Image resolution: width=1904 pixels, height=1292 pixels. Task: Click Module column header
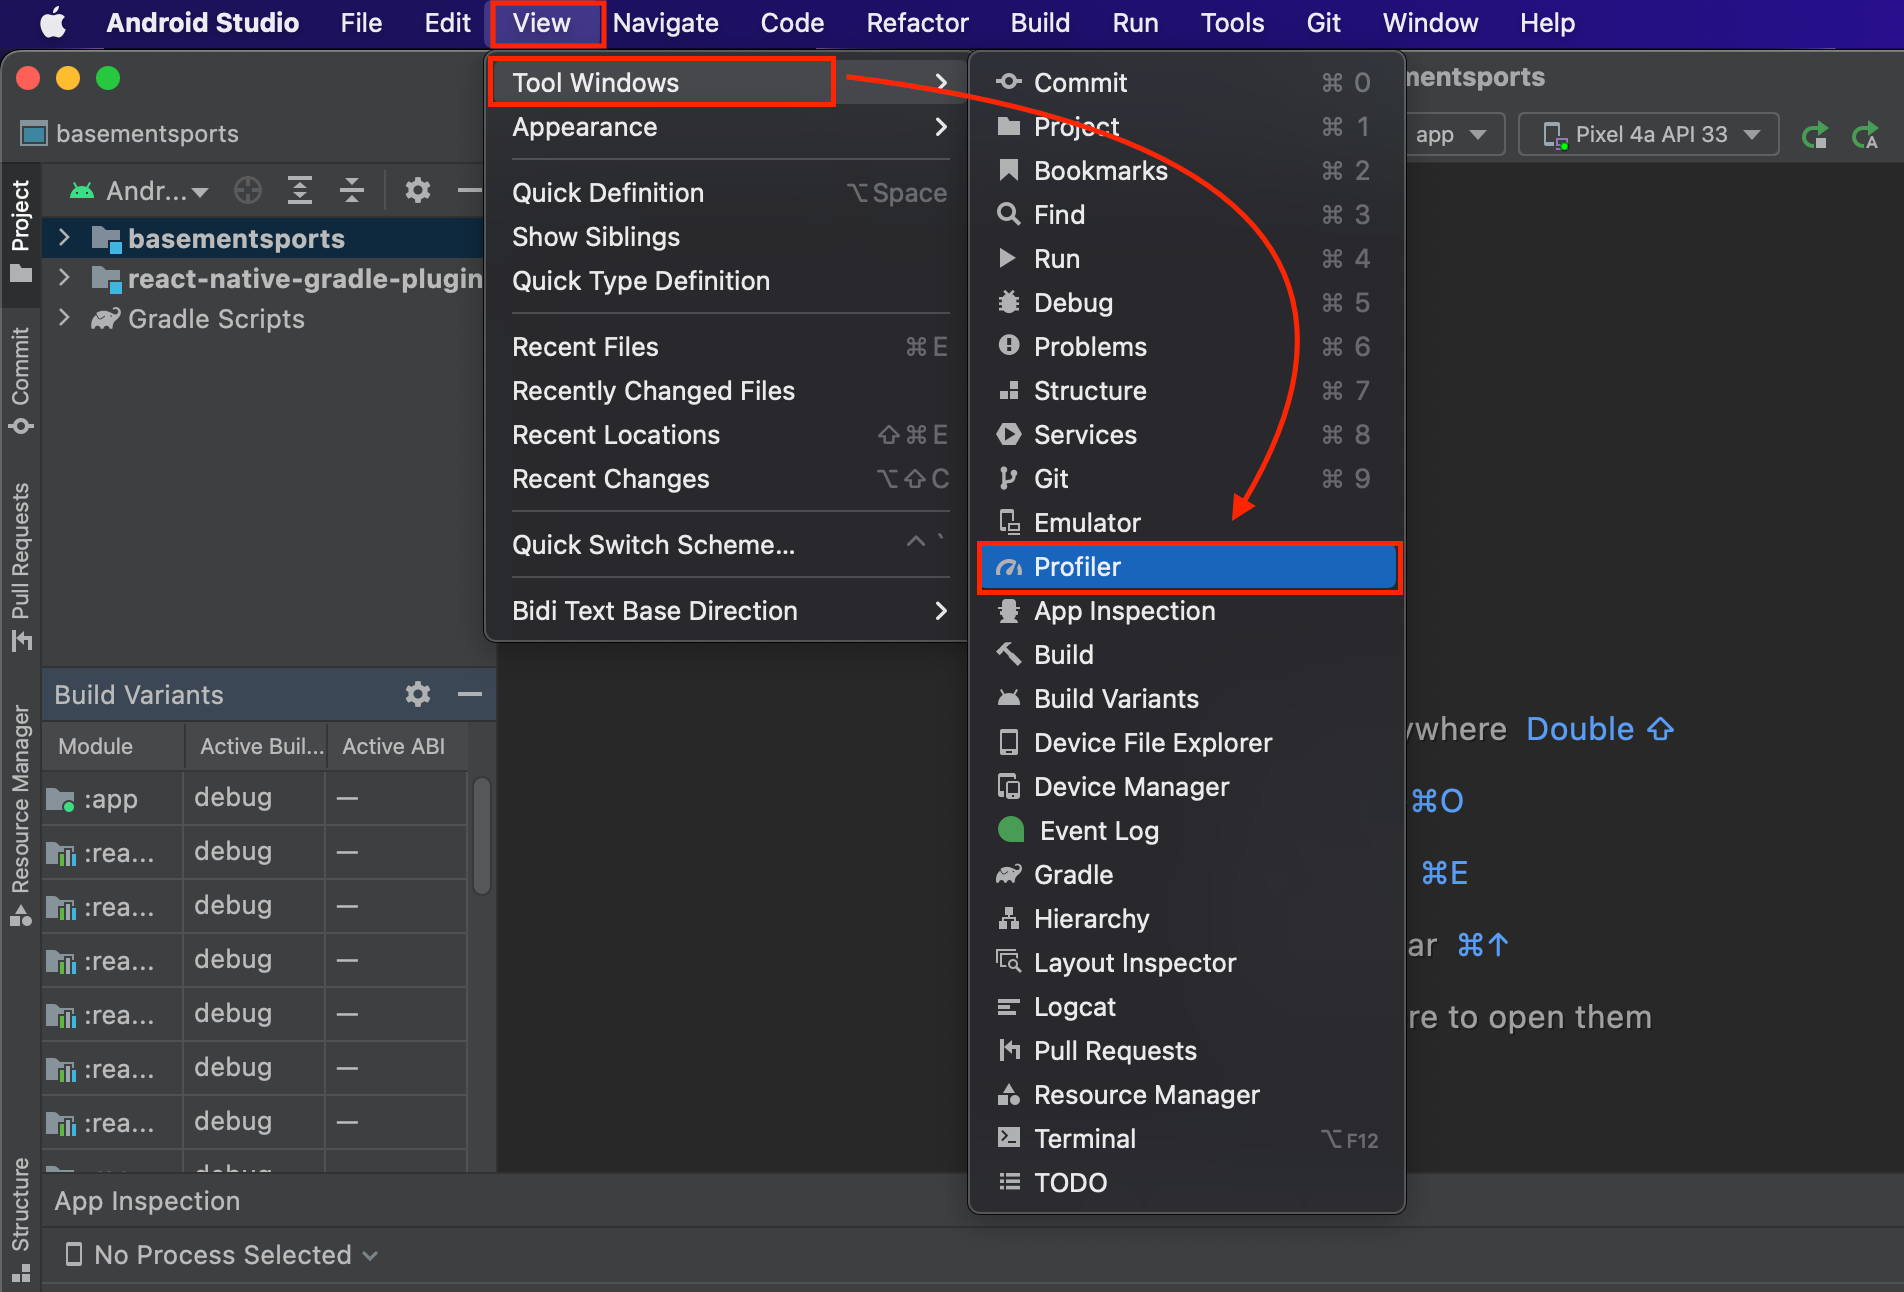112,746
